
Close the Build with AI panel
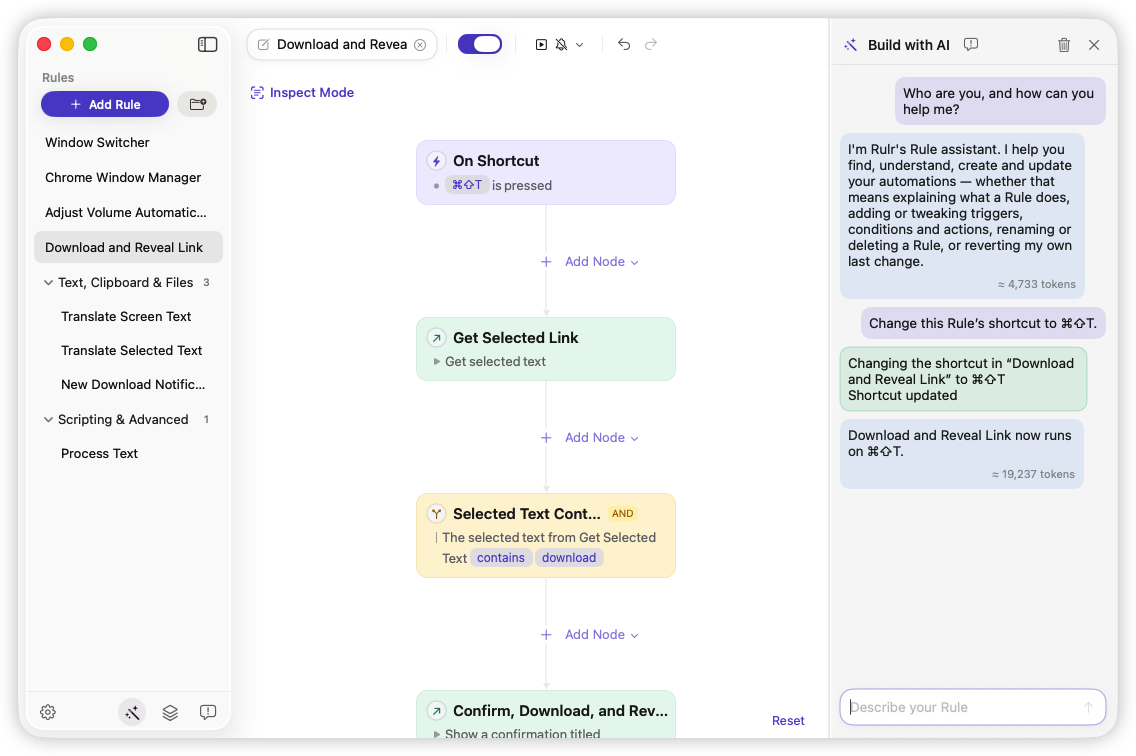click(x=1094, y=45)
